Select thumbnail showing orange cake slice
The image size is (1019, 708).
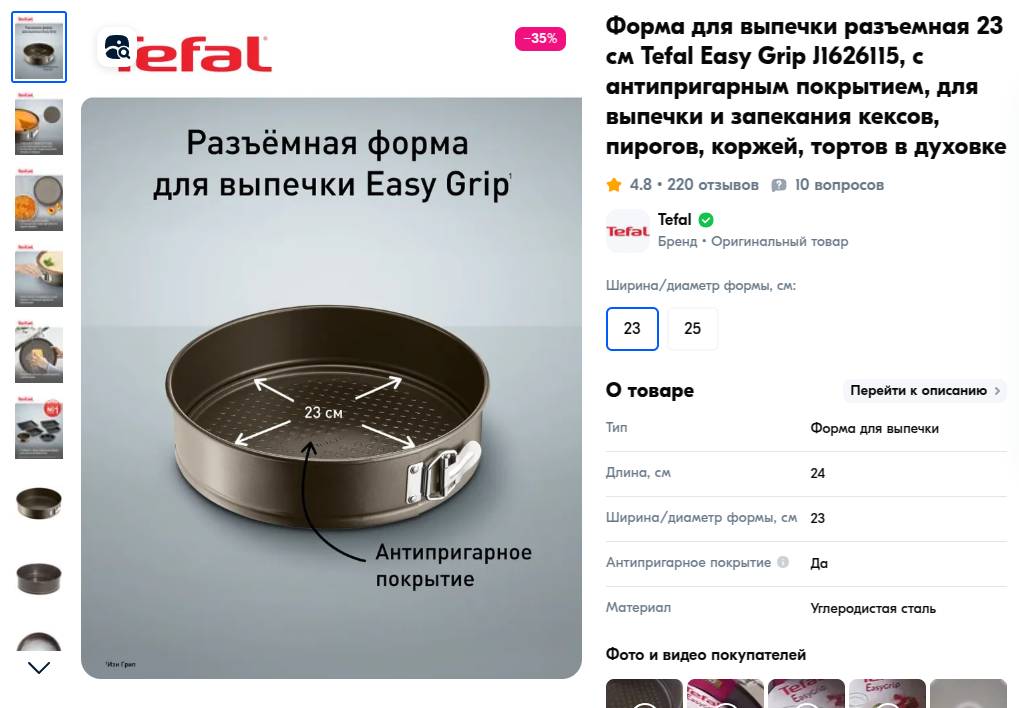tap(39, 124)
